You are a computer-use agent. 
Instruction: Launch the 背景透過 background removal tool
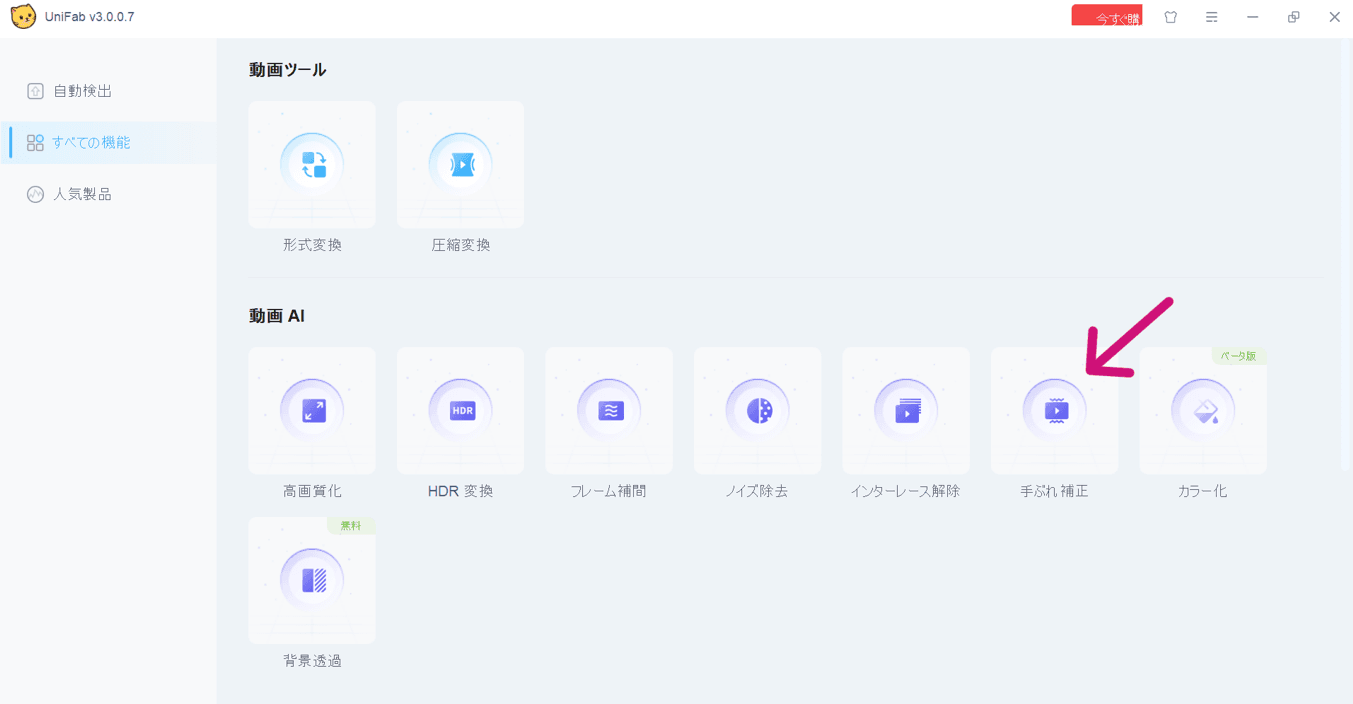point(312,581)
